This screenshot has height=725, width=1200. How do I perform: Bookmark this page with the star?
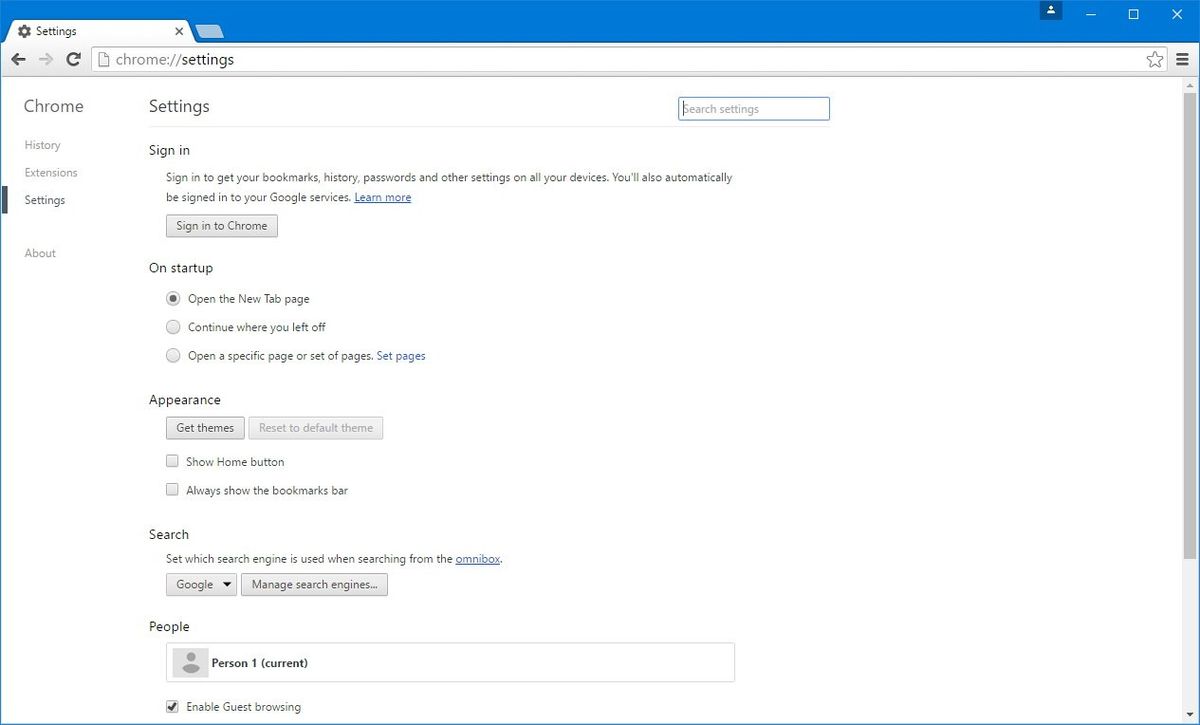point(1155,60)
